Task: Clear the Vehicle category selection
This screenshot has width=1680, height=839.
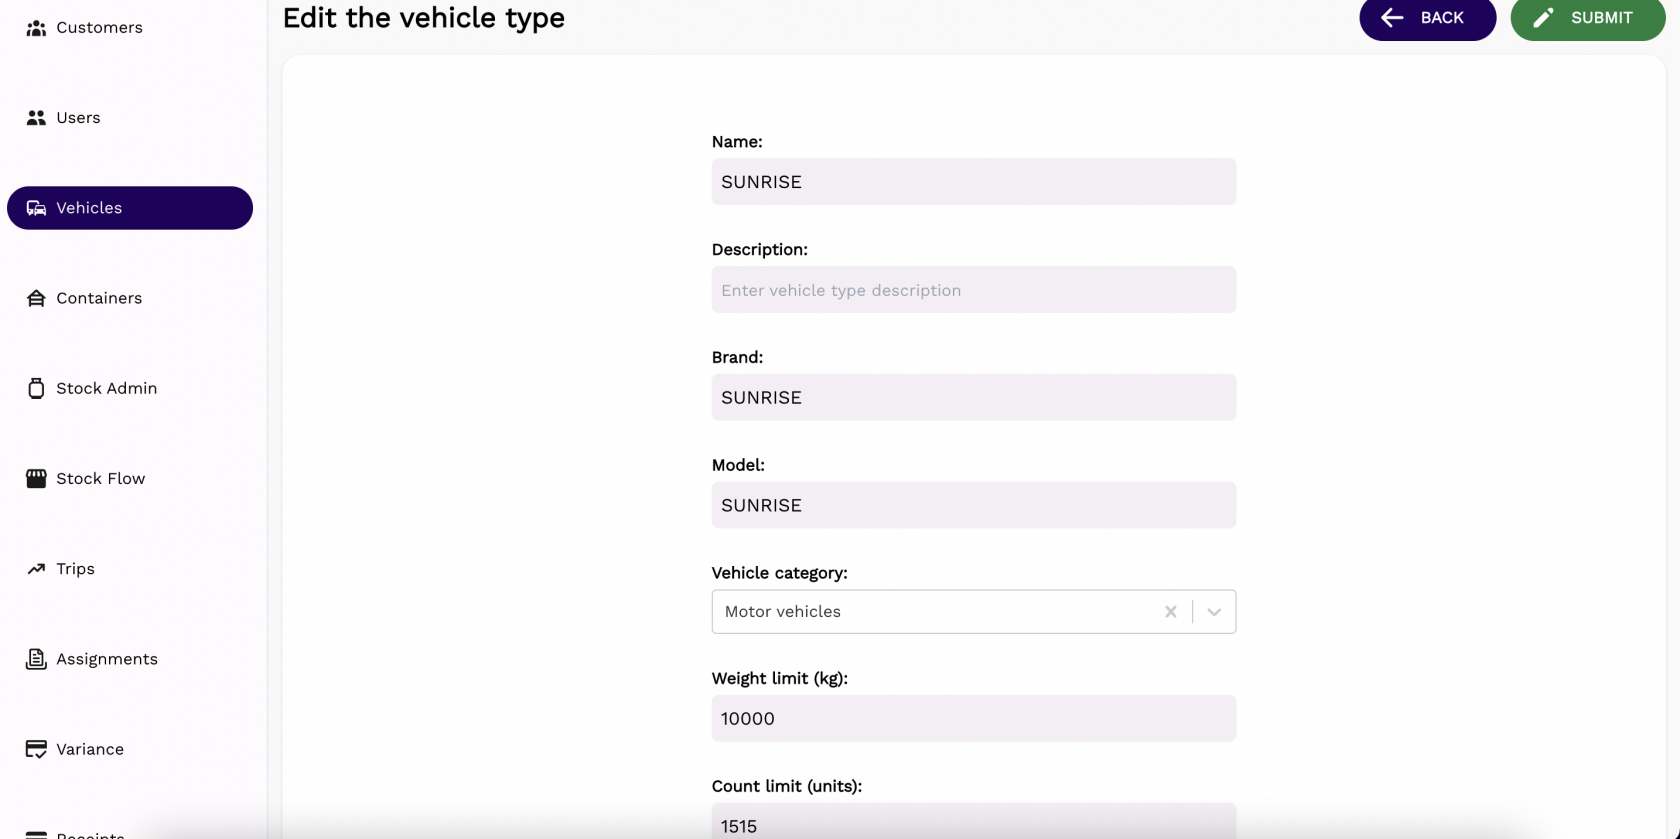Action: 1171,612
